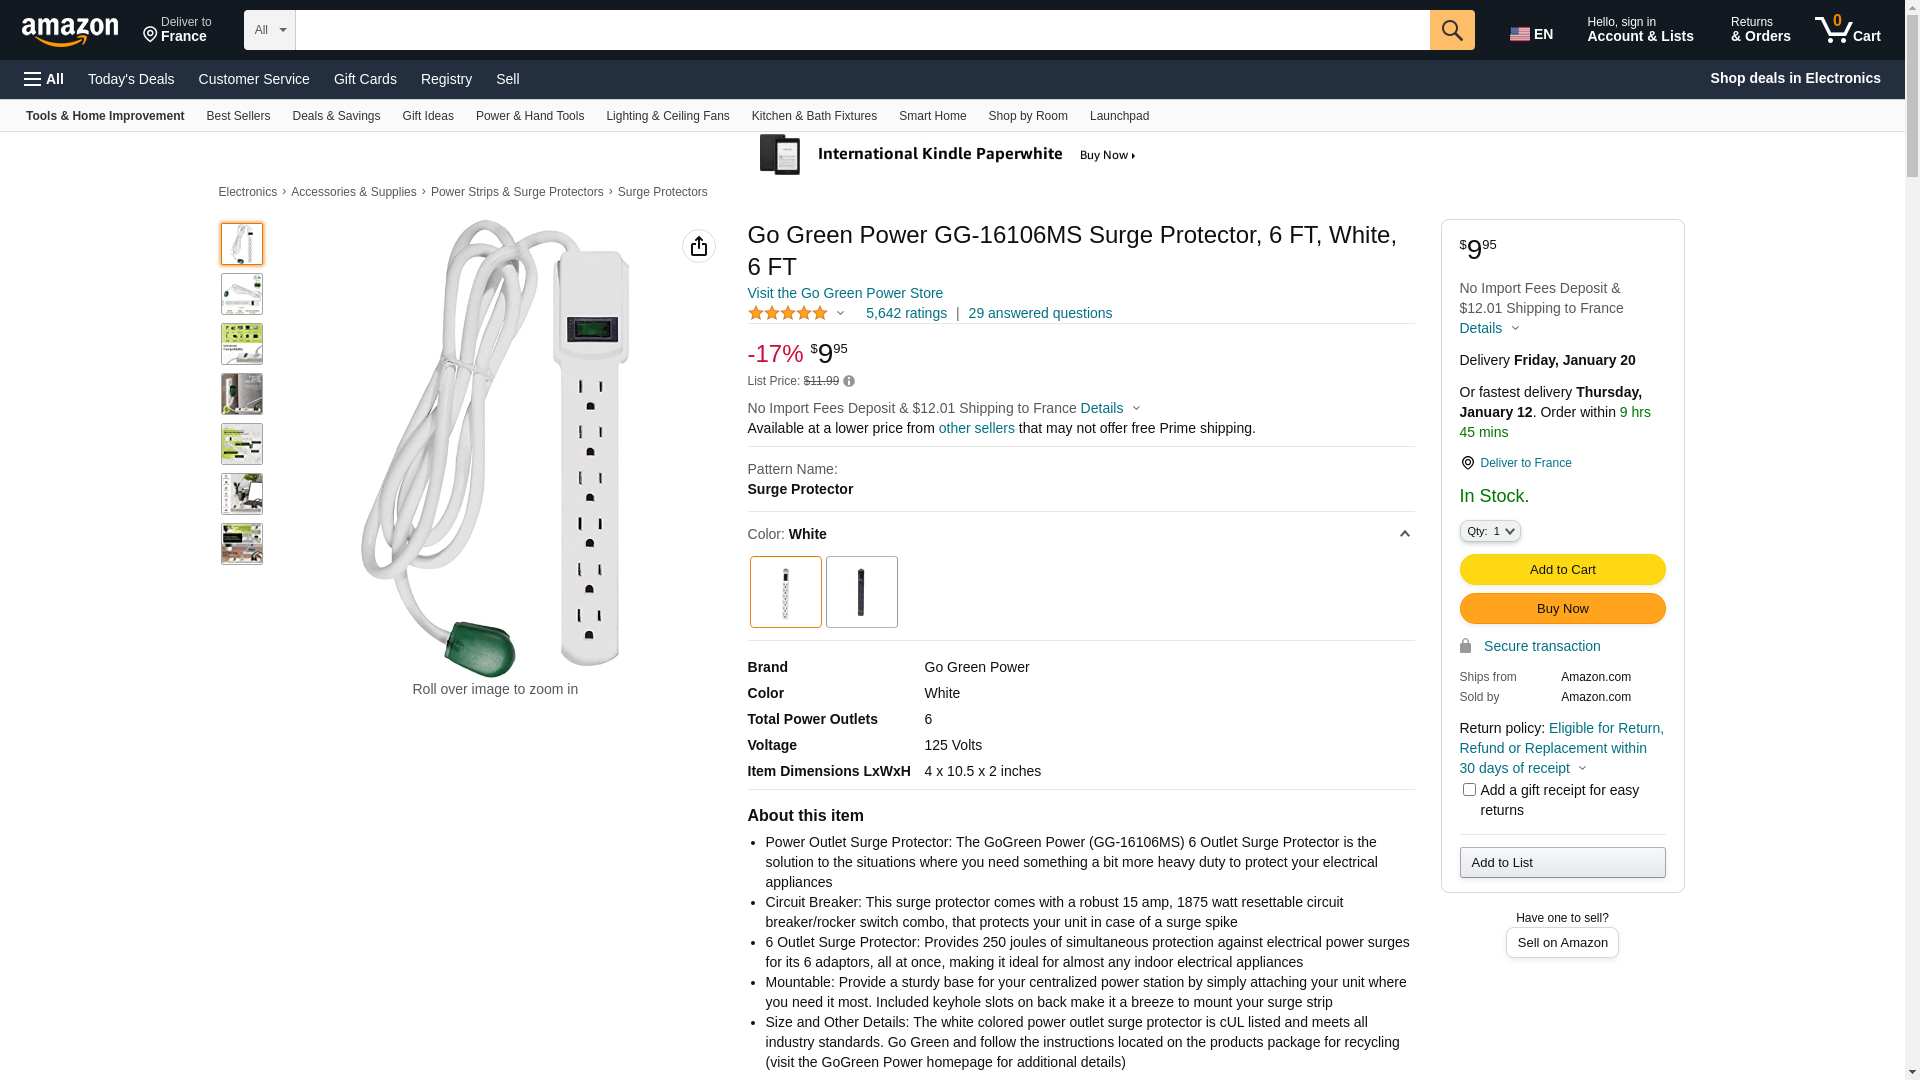Image resolution: width=1920 pixels, height=1080 pixels.
Task: Check the gift receipt checkbox
Action: (1469, 790)
